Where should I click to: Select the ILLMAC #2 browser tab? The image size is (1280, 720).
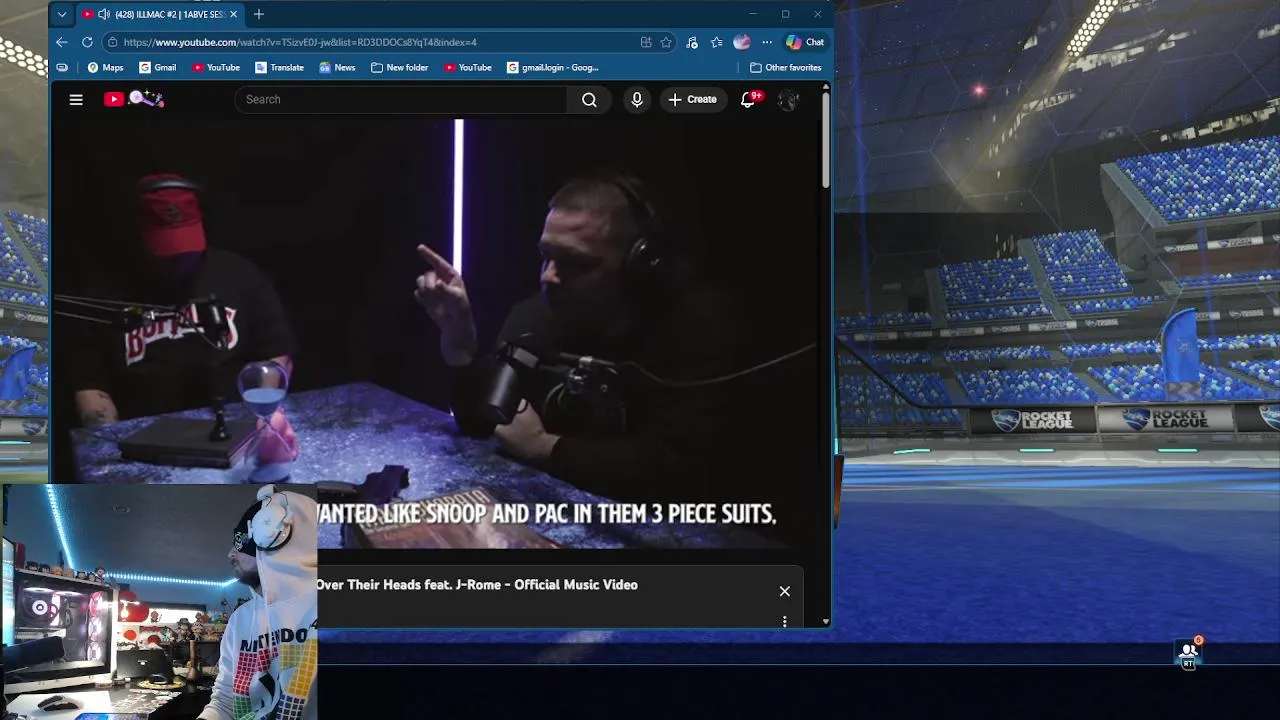click(159, 14)
